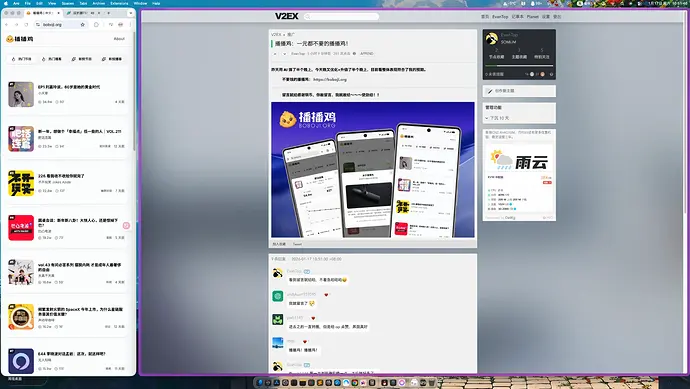
Task: Click the pink floating button beside red podcast
Action: click(x=126, y=225)
